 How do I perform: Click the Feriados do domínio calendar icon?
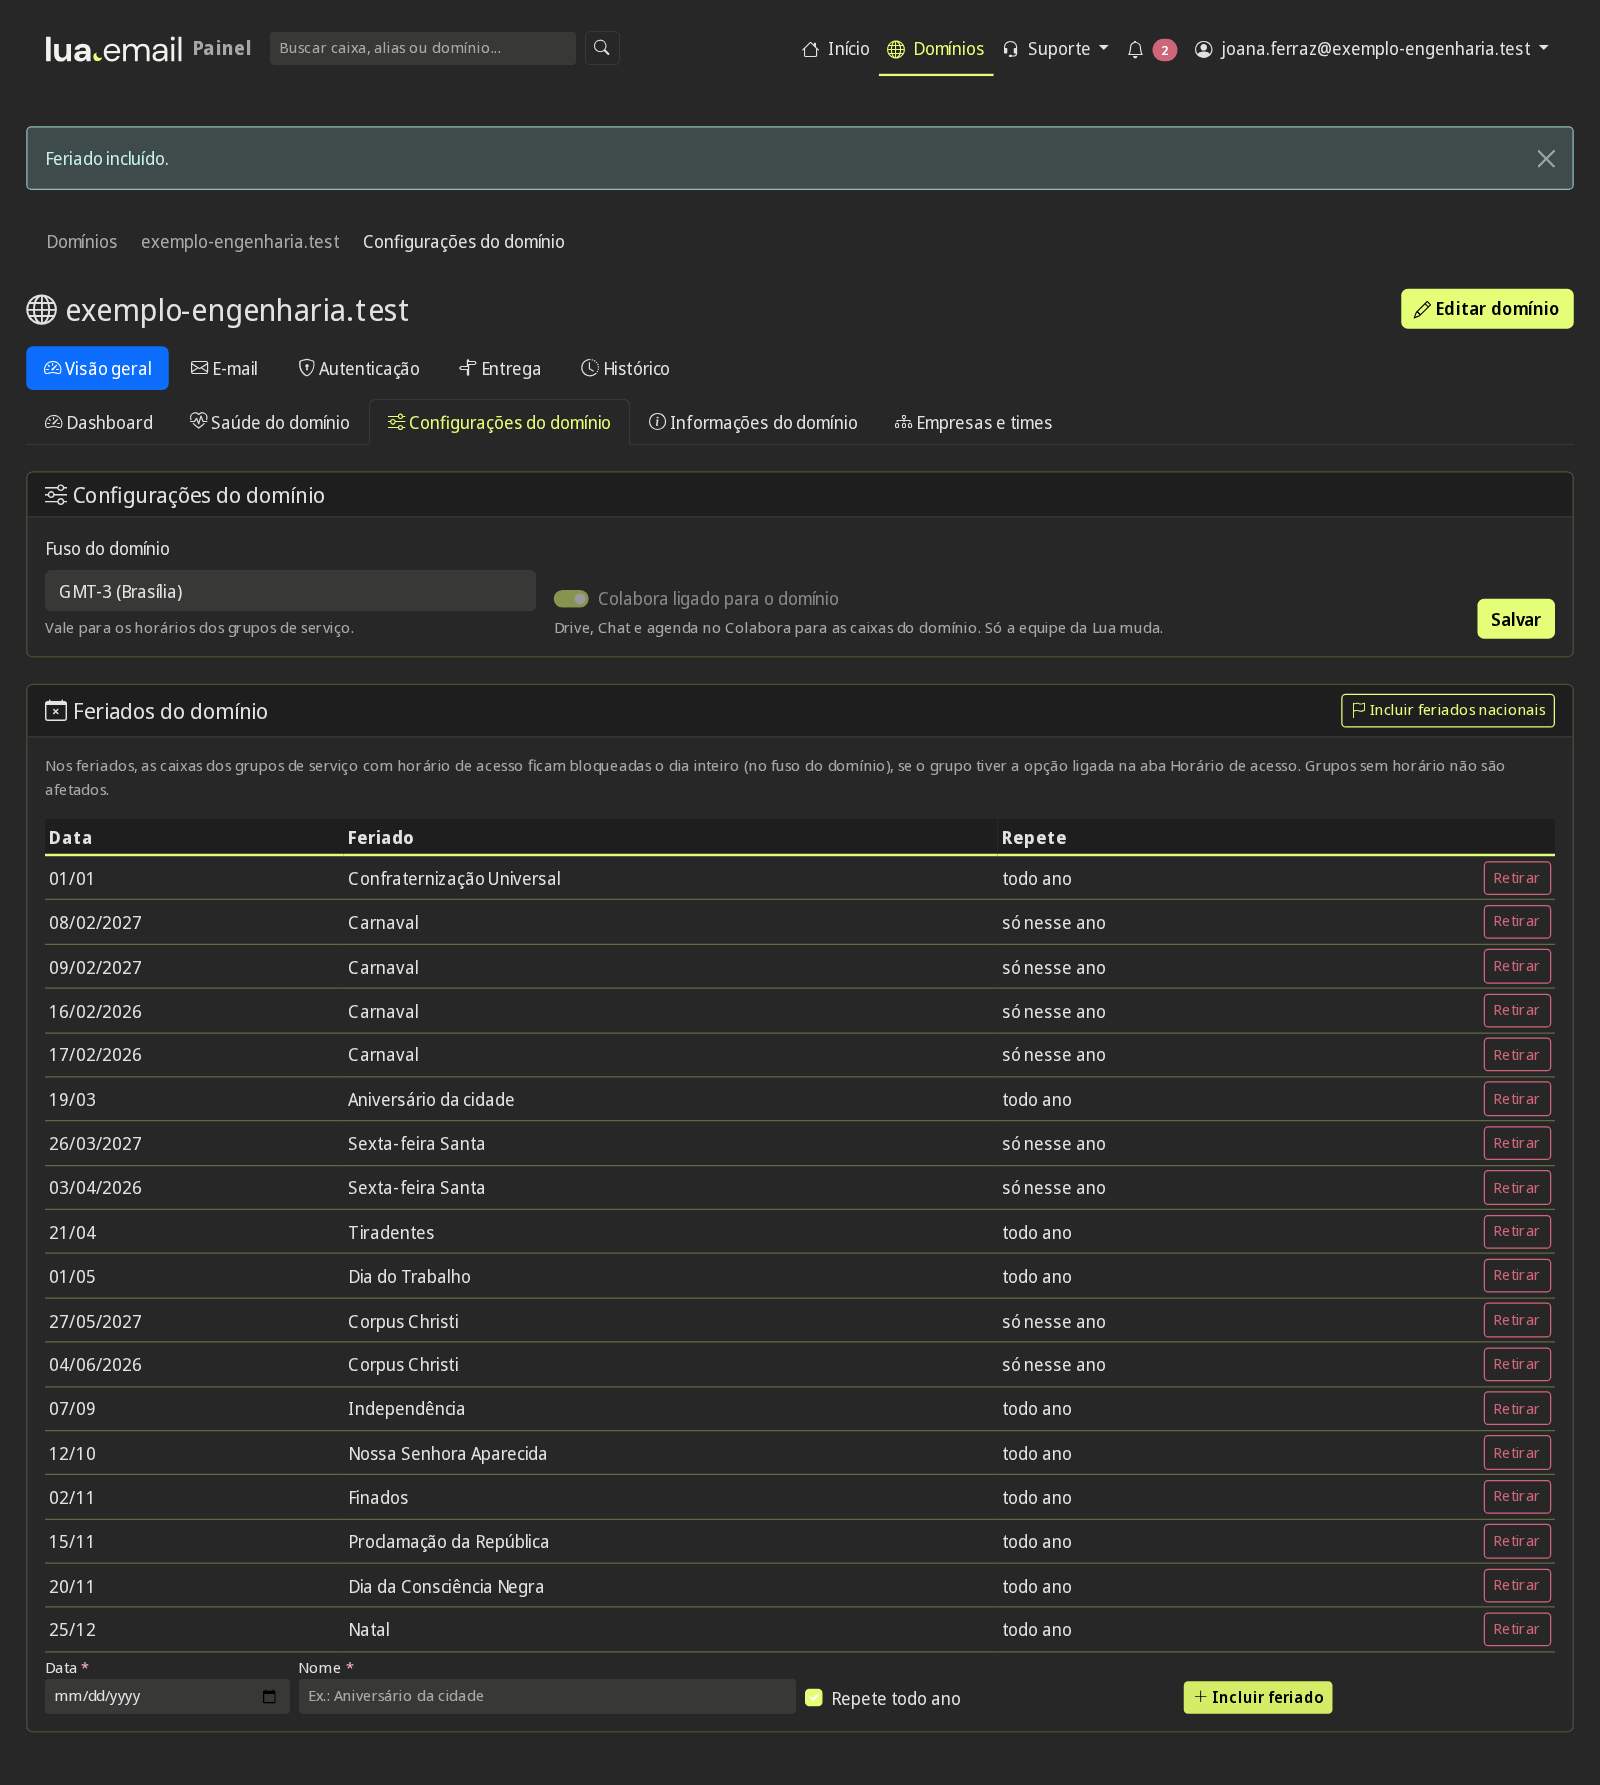pos(56,711)
